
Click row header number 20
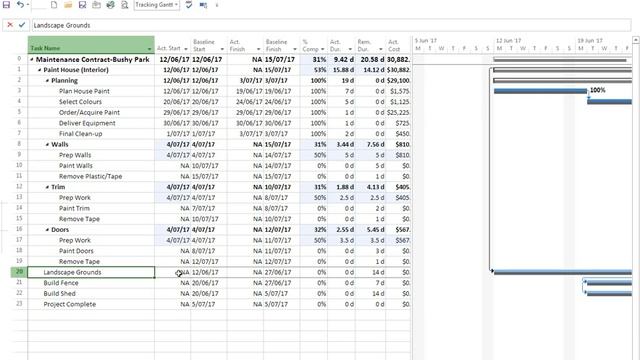[x=19, y=272]
